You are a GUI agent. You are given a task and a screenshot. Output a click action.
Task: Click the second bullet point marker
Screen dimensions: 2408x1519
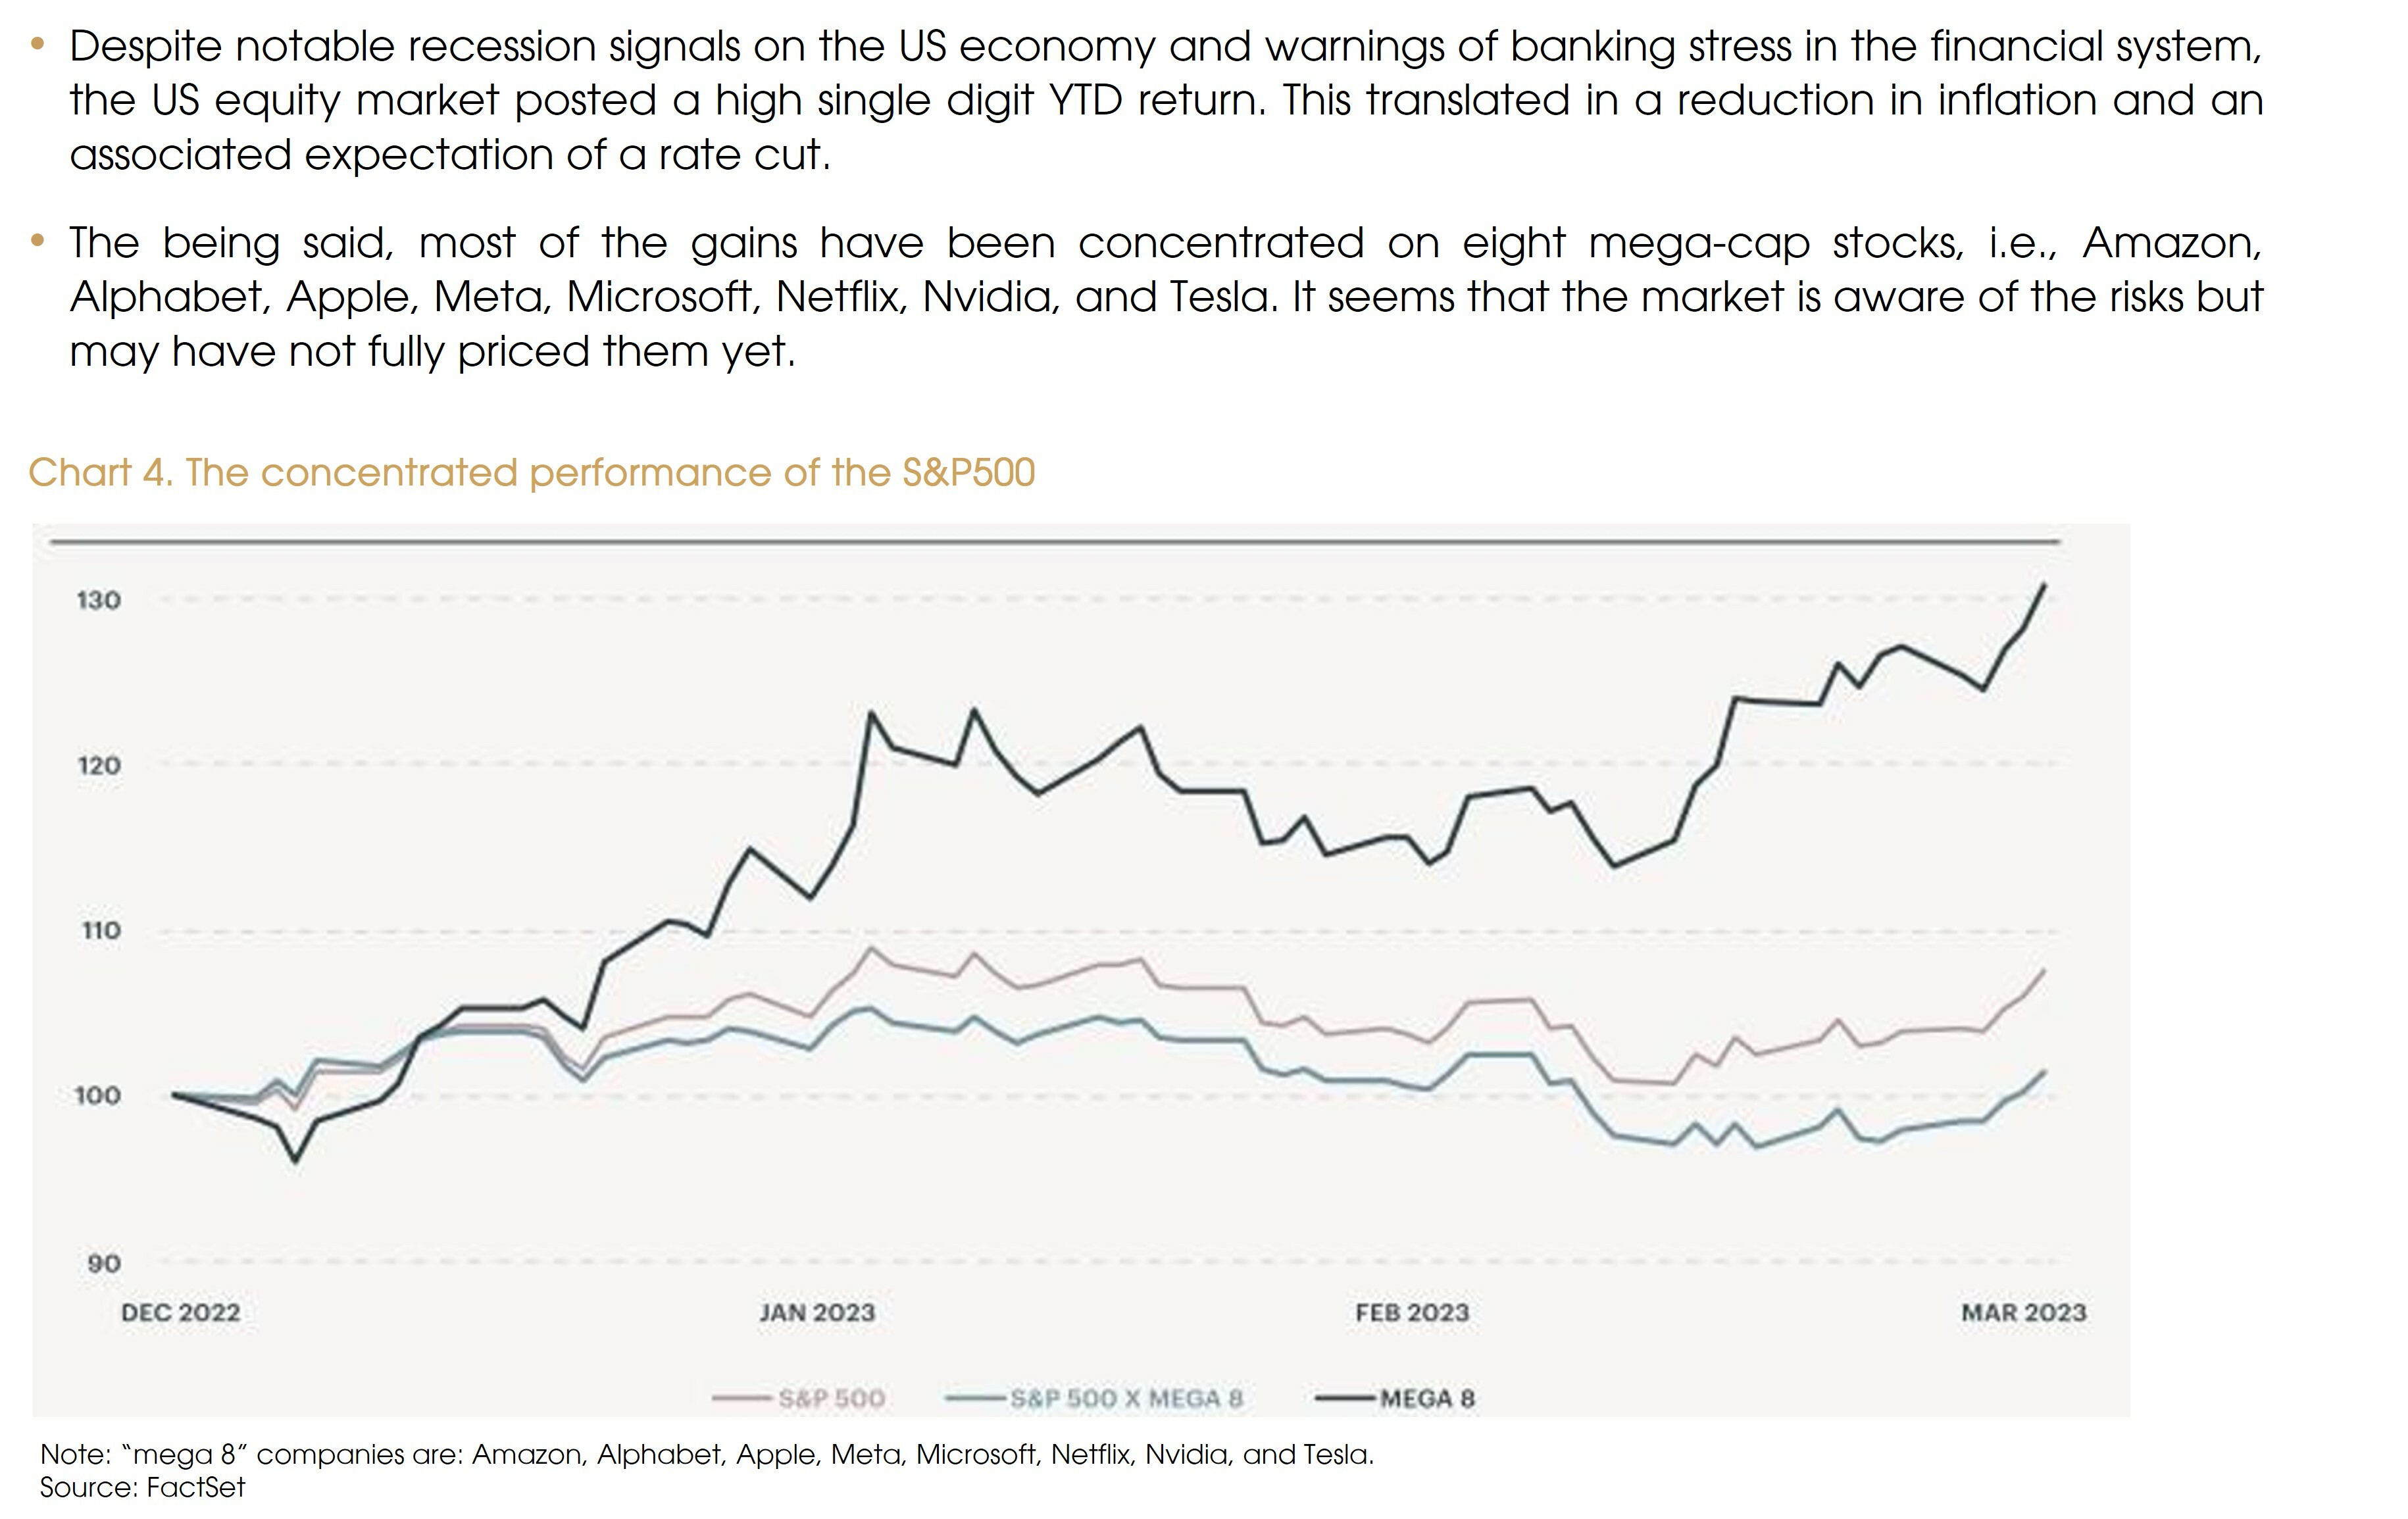tap(38, 241)
